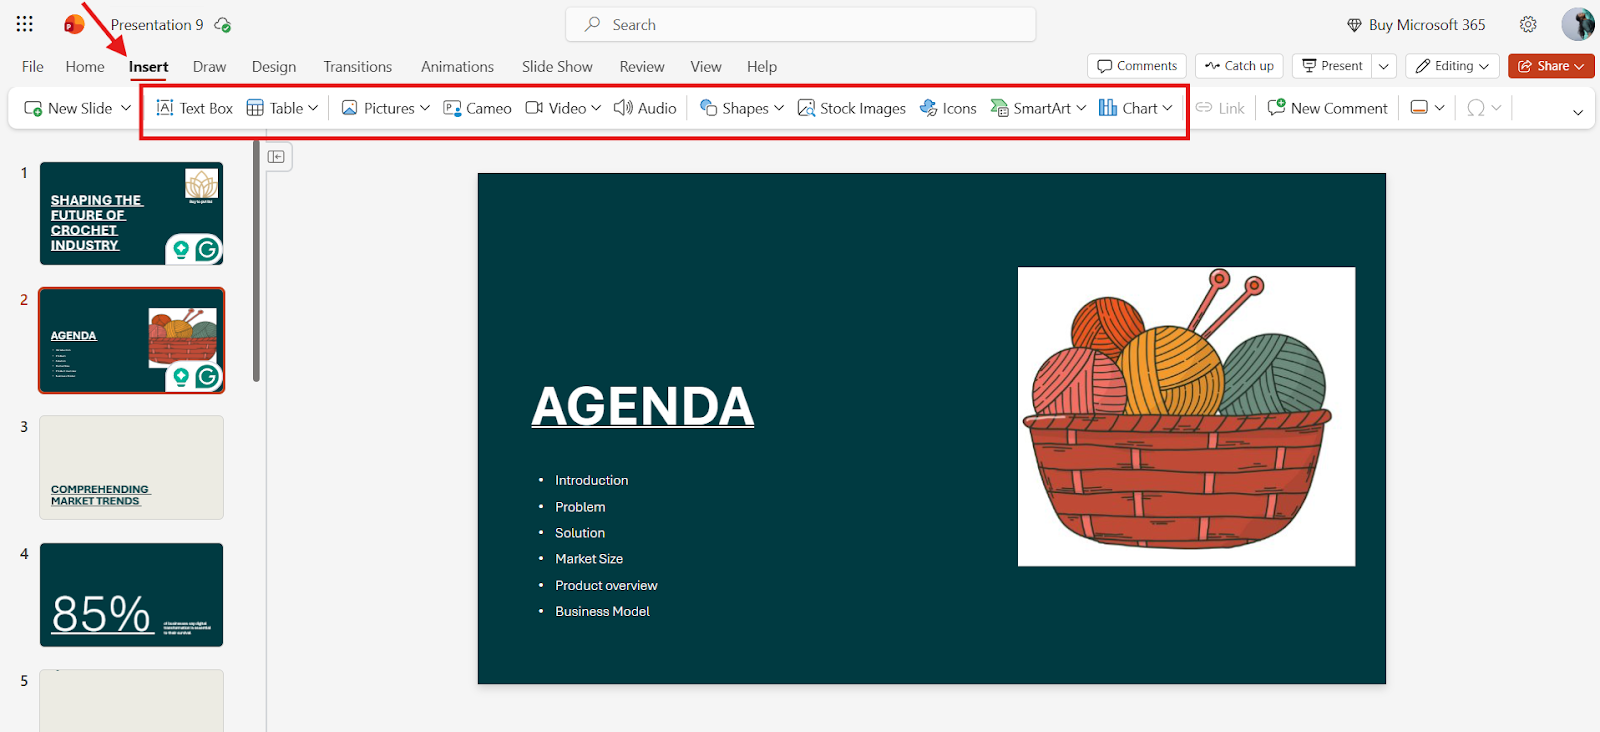Viewport: 1600px width, 732px height.
Task: Select slide 2 Agenda thumbnail
Action: point(131,340)
